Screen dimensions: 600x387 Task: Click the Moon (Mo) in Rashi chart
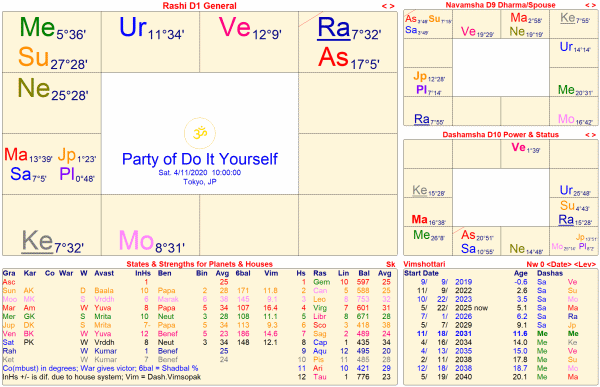[x=136, y=241]
